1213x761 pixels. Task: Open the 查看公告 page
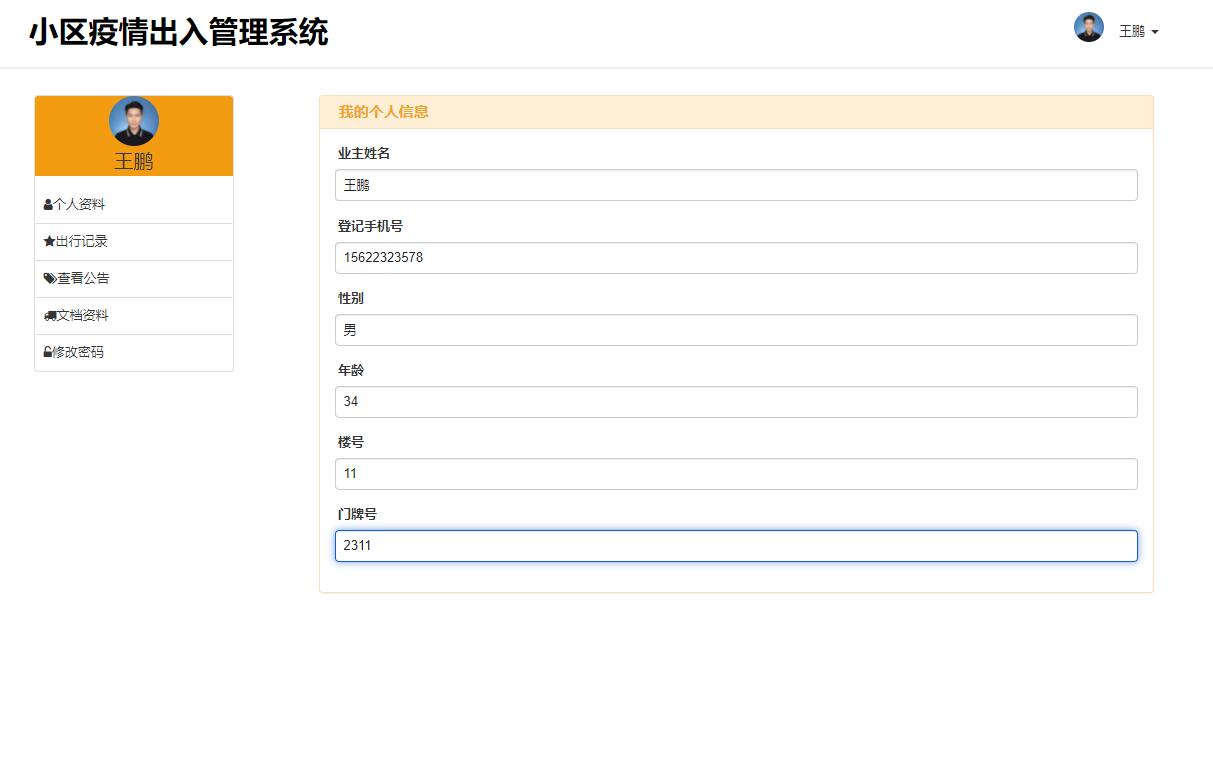[x=83, y=278]
